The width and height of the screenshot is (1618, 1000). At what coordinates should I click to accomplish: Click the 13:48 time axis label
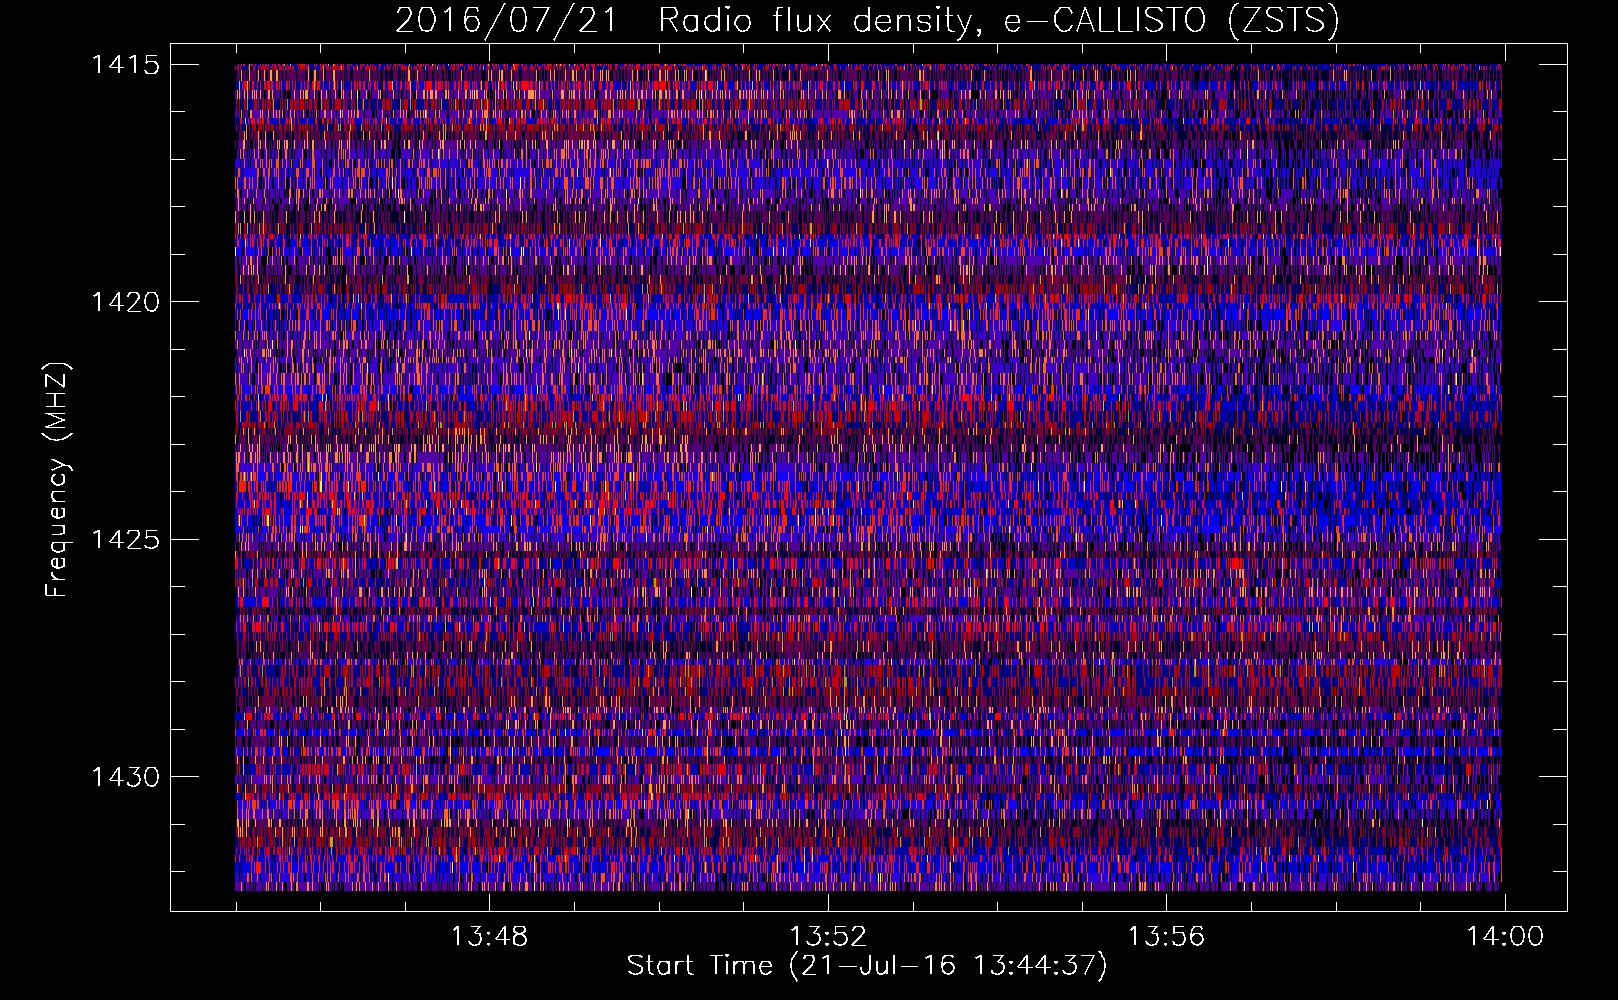click(489, 937)
